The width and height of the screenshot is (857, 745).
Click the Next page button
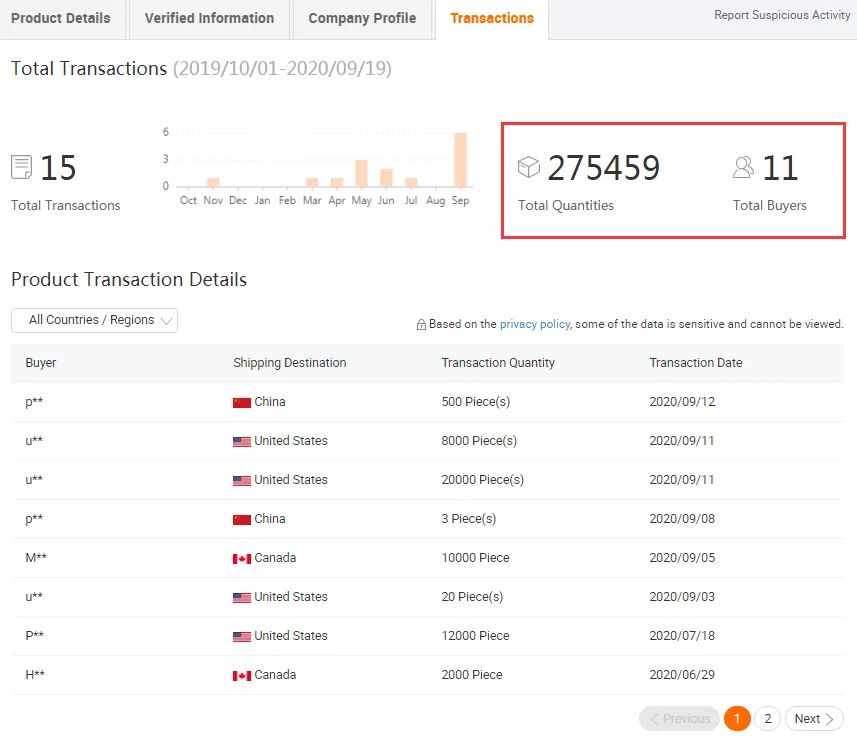point(814,718)
